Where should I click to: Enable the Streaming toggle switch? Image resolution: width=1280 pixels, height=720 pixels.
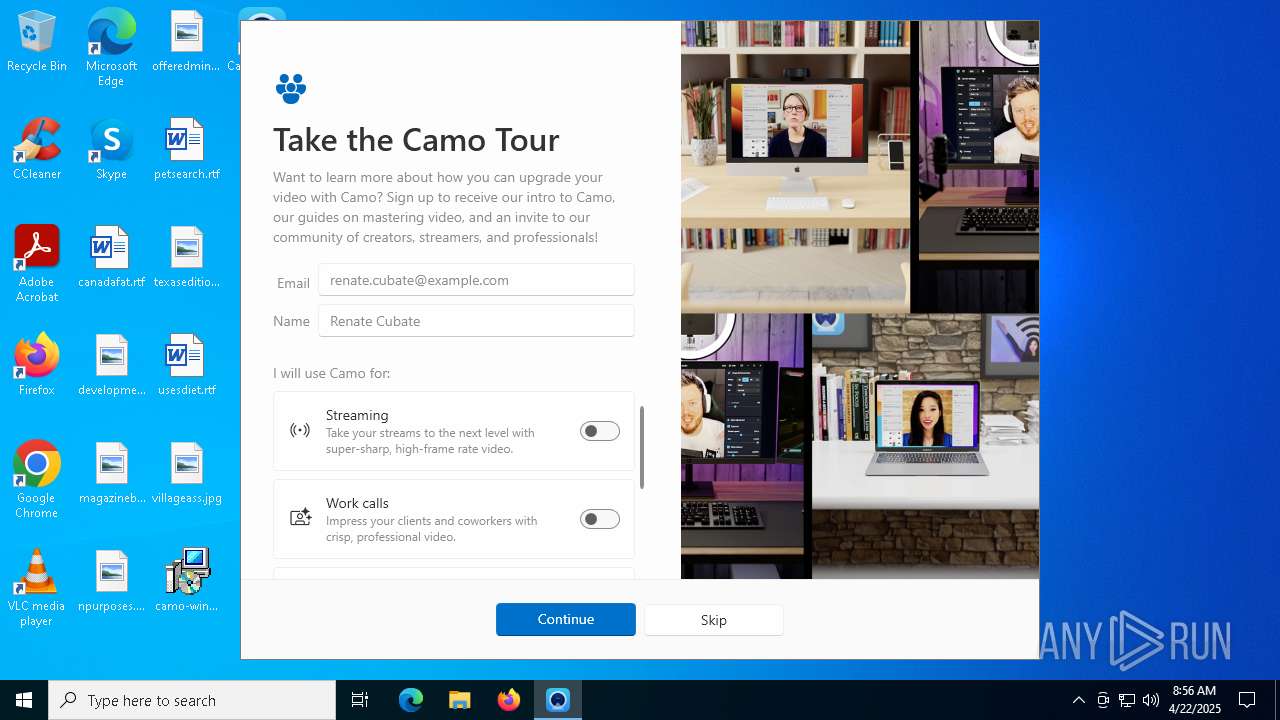[x=600, y=431]
